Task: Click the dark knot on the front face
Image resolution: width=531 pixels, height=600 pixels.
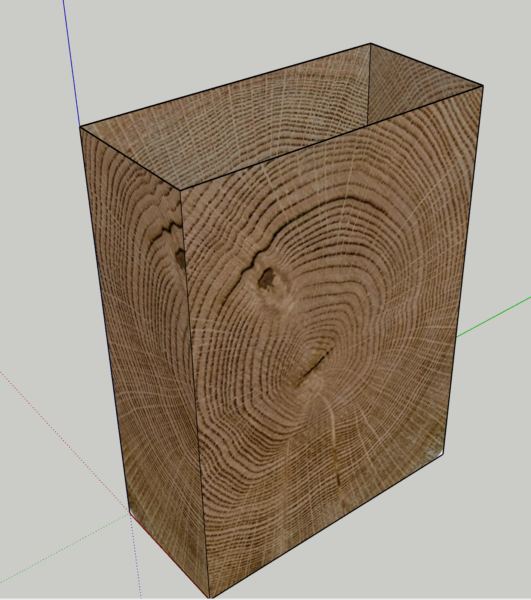Action: (x=267, y=278)
